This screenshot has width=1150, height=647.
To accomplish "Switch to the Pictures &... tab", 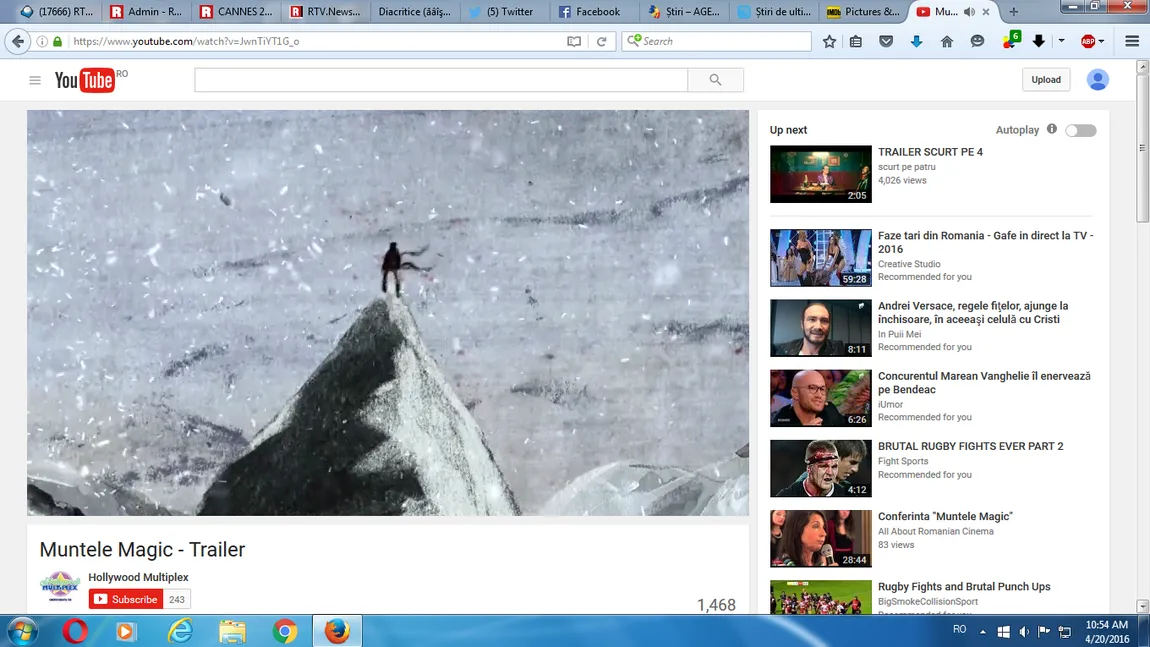I will pyautogui.click(x=862, y=12).
